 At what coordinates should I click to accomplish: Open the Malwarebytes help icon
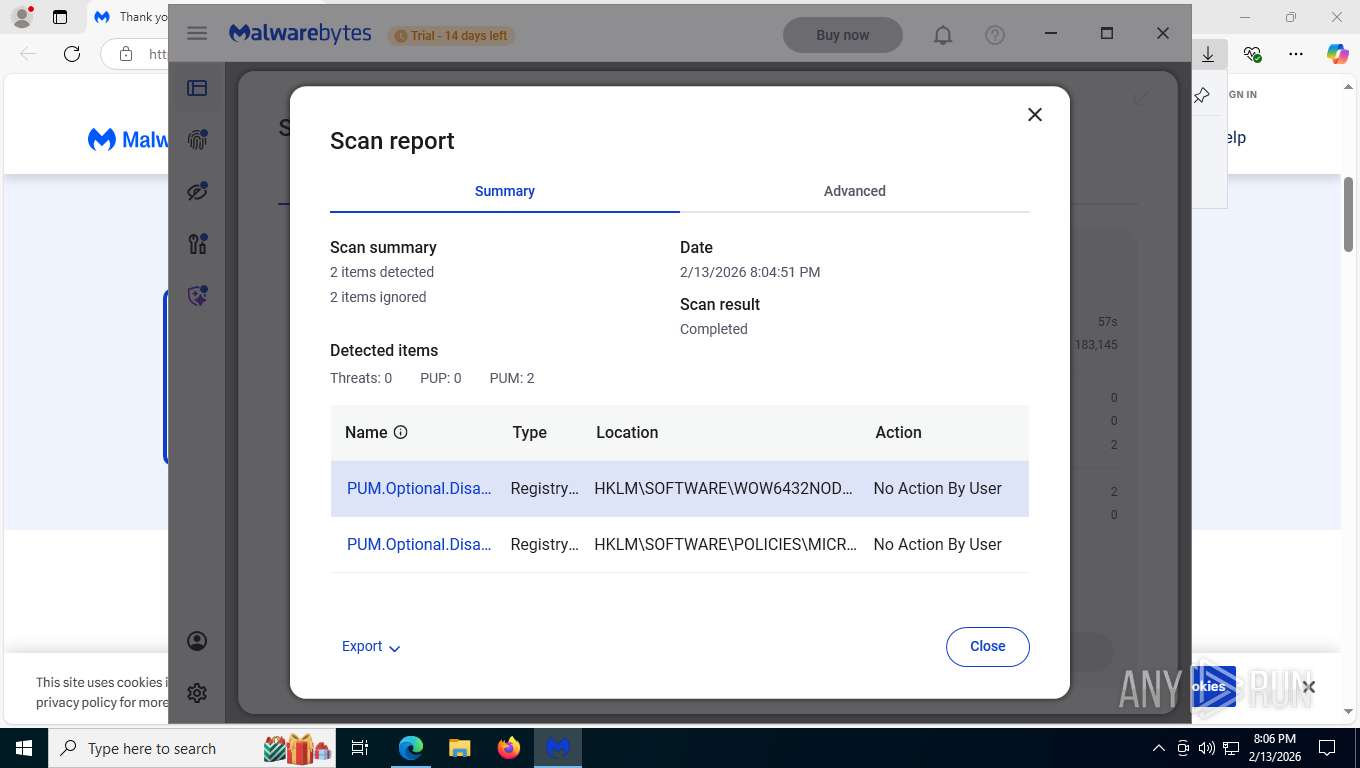pyautogui.click(x=995, y=35)
